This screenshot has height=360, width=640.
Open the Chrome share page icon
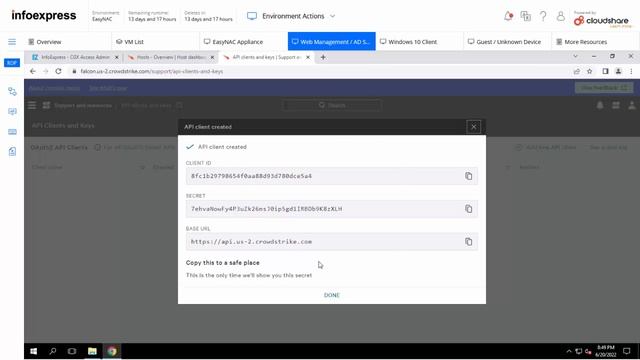pyautogui.click(x=577, y=71)
